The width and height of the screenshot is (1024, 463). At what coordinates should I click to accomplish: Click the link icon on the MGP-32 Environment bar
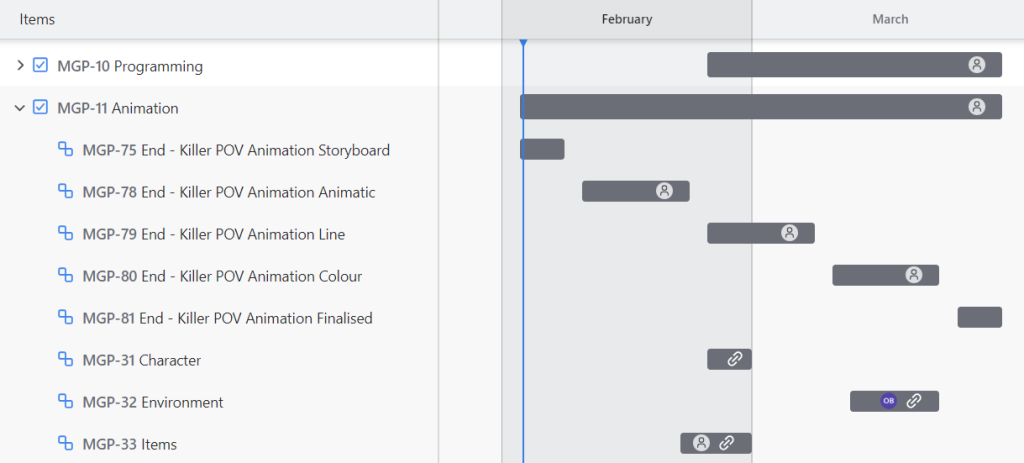coord(914,401)
